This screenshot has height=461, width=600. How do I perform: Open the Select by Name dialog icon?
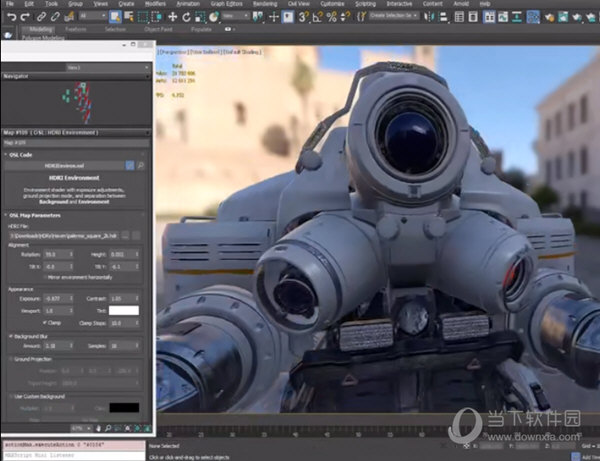129,17
